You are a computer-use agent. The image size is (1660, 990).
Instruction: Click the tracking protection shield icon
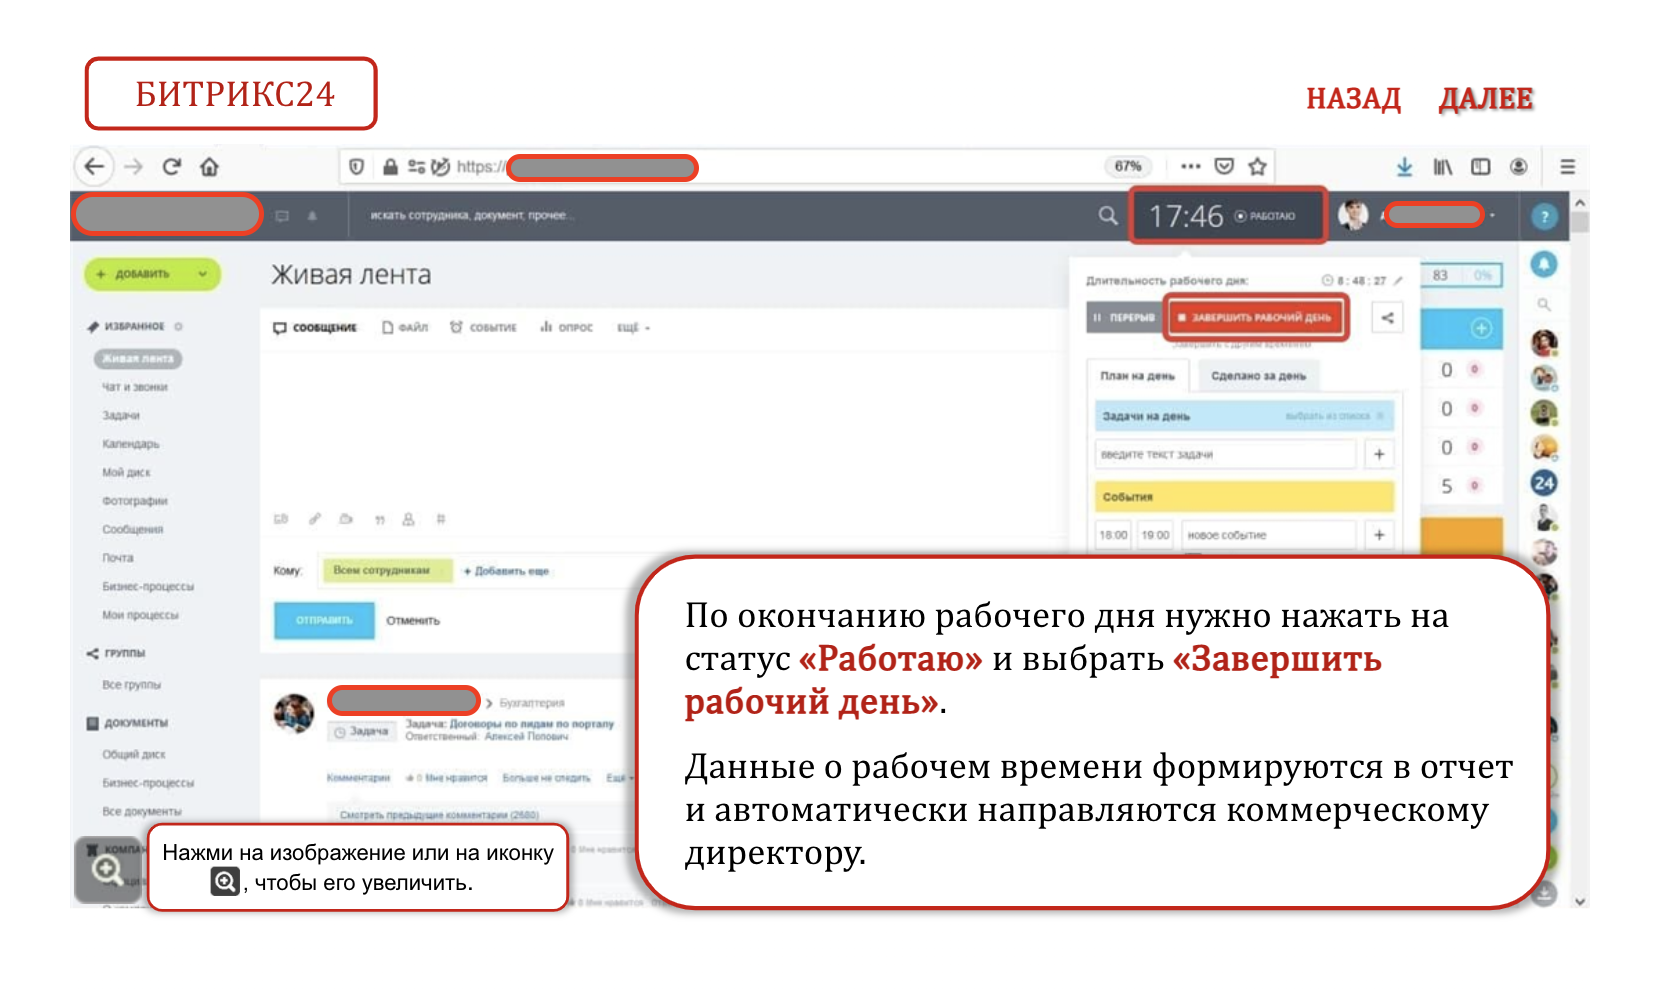click(356, 167)
